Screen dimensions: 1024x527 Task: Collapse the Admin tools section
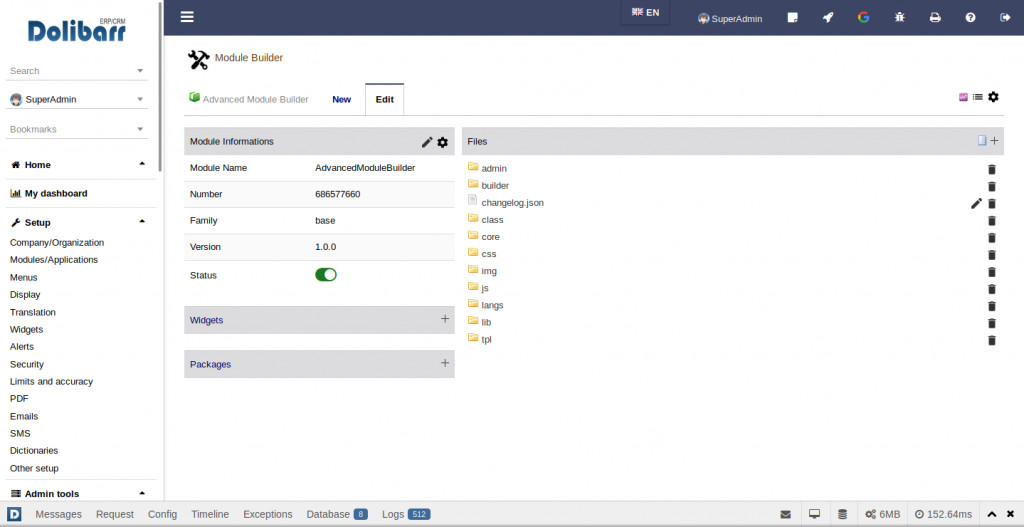[142, 493]
